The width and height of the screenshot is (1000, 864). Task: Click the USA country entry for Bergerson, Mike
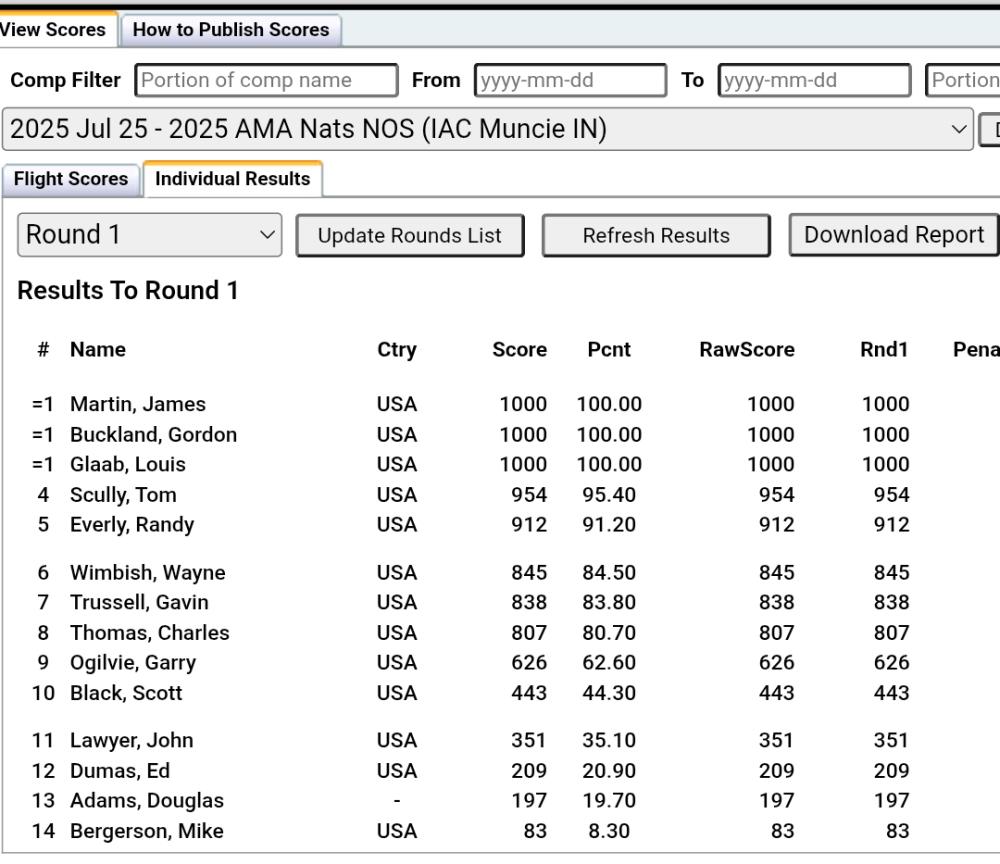coord(397,831)
